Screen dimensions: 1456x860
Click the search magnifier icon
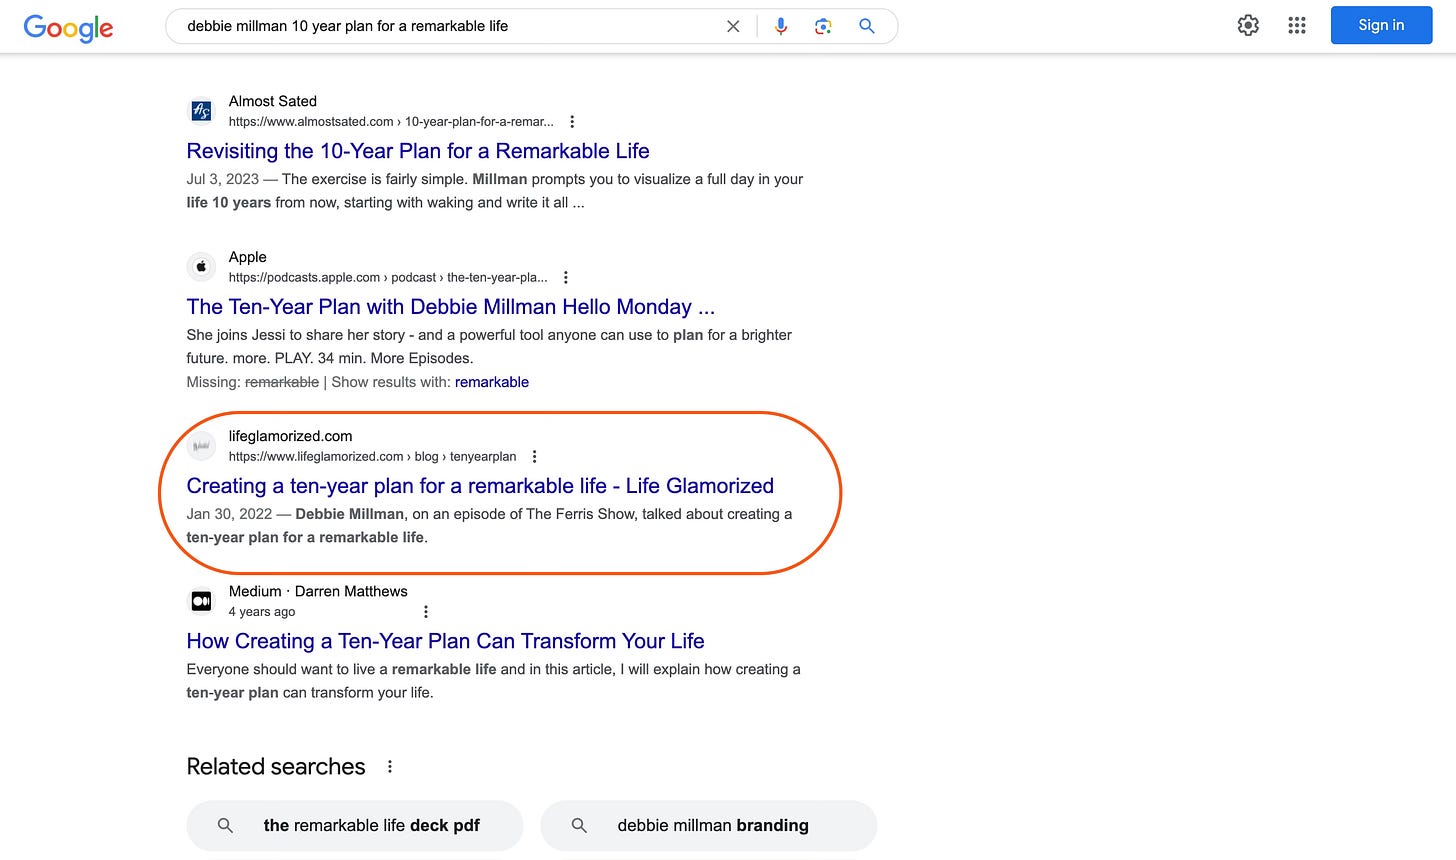click(866, 26)
